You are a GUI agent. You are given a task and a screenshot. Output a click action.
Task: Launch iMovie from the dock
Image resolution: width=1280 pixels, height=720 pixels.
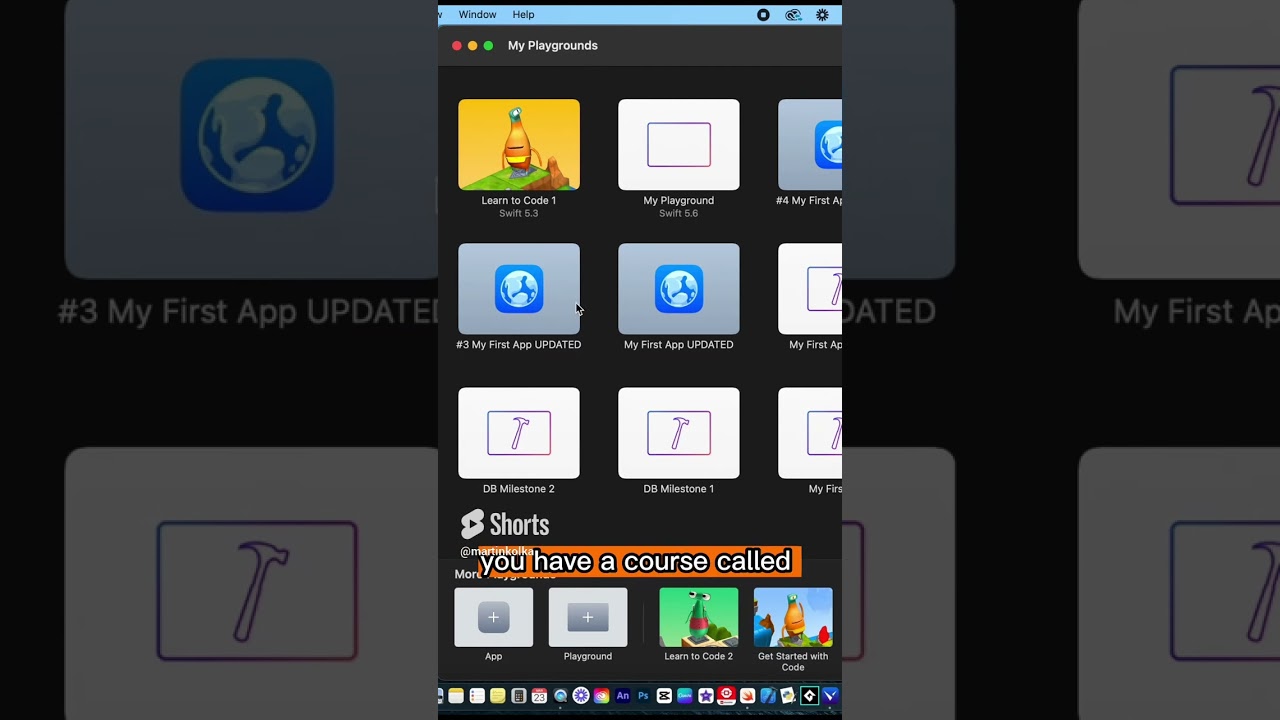[706, 696]
